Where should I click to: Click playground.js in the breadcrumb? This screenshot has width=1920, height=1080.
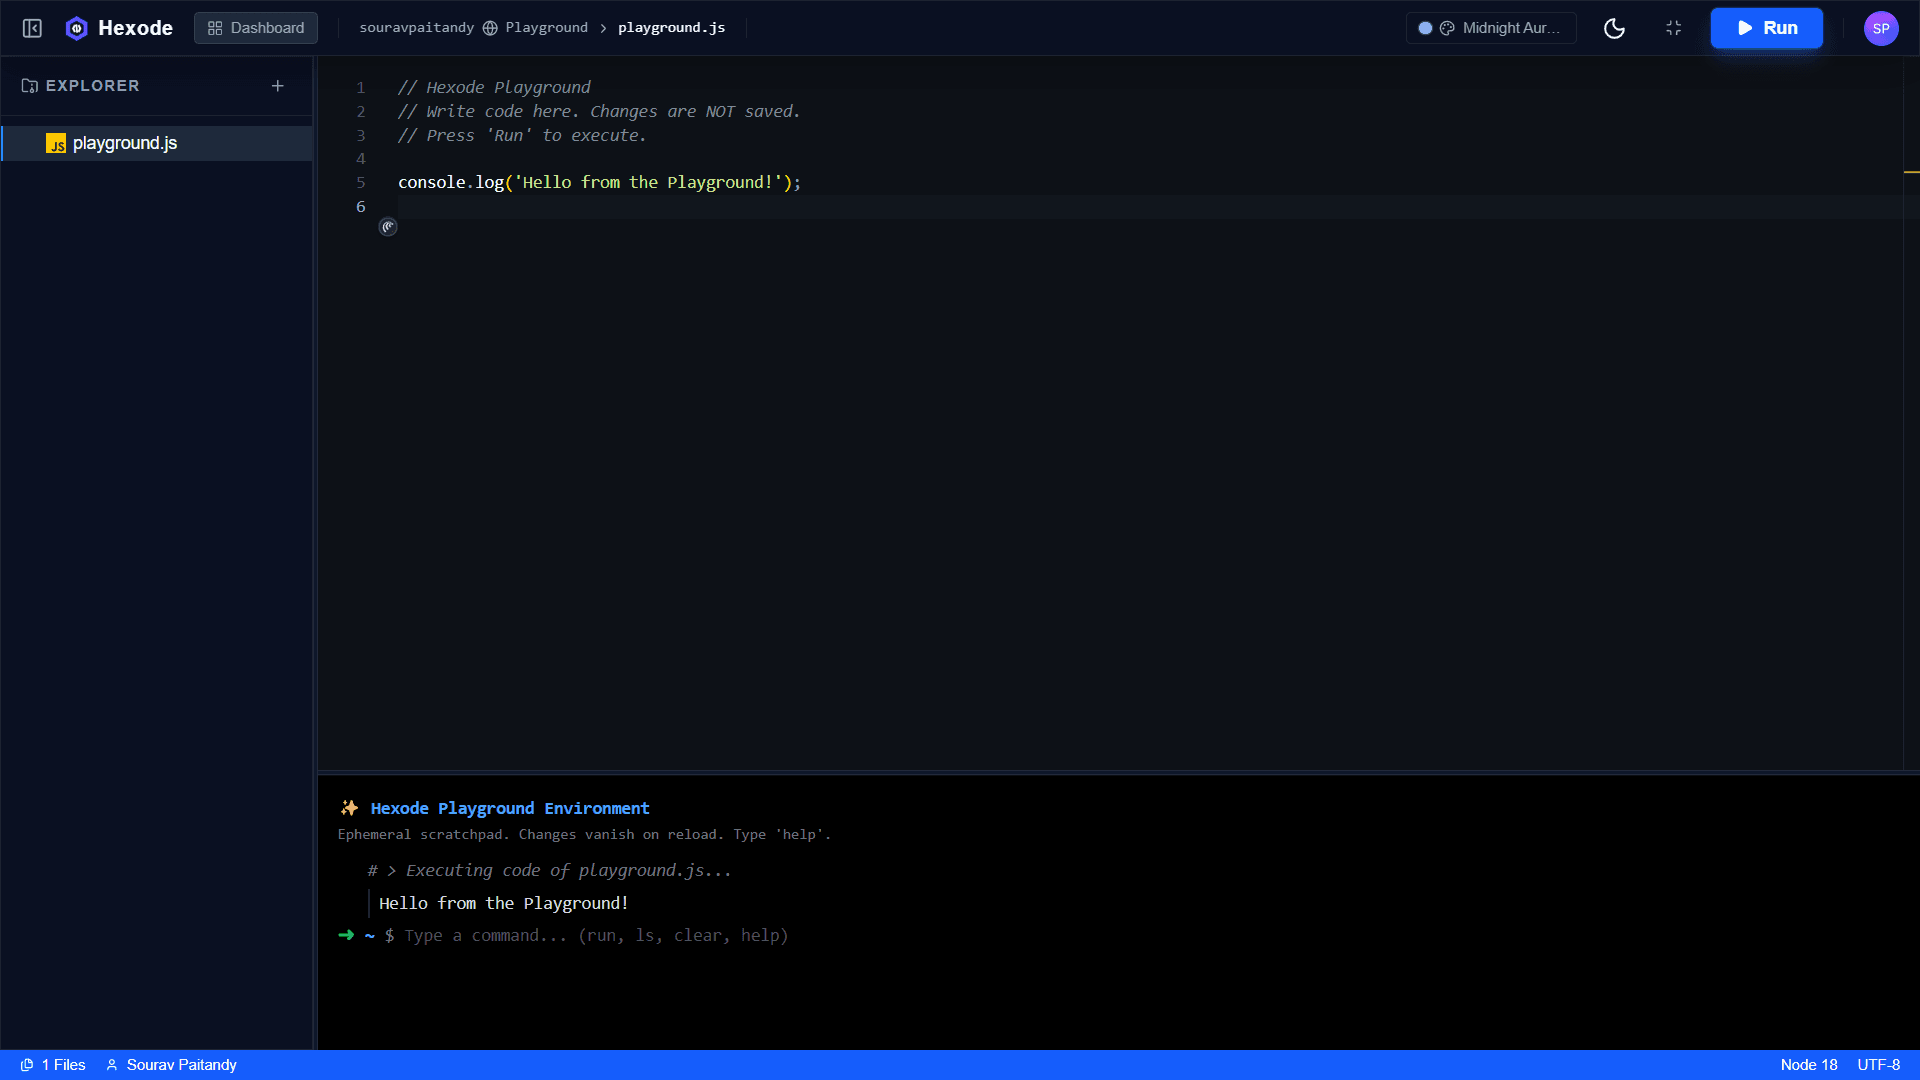click(x=671, y=28)
